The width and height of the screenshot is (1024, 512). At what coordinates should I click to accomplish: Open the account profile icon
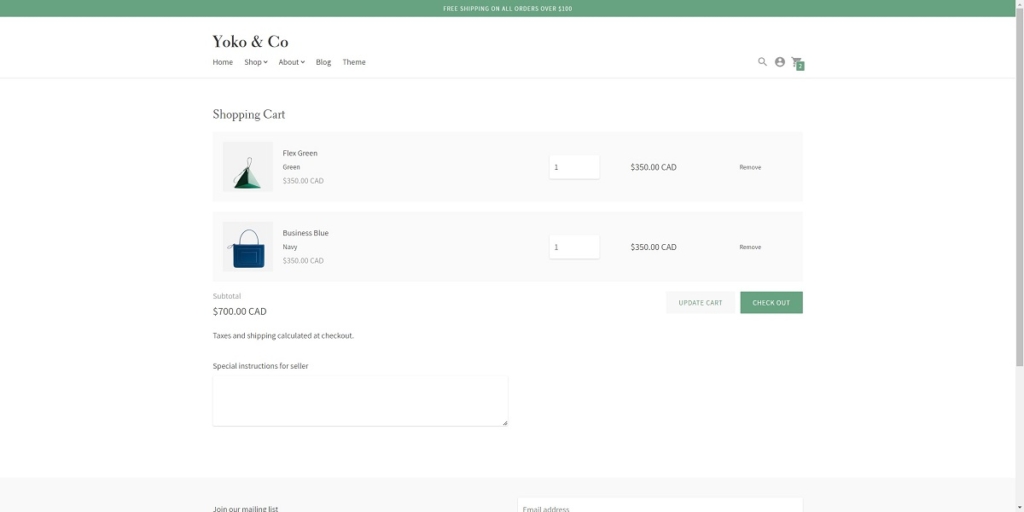point(780,62)
